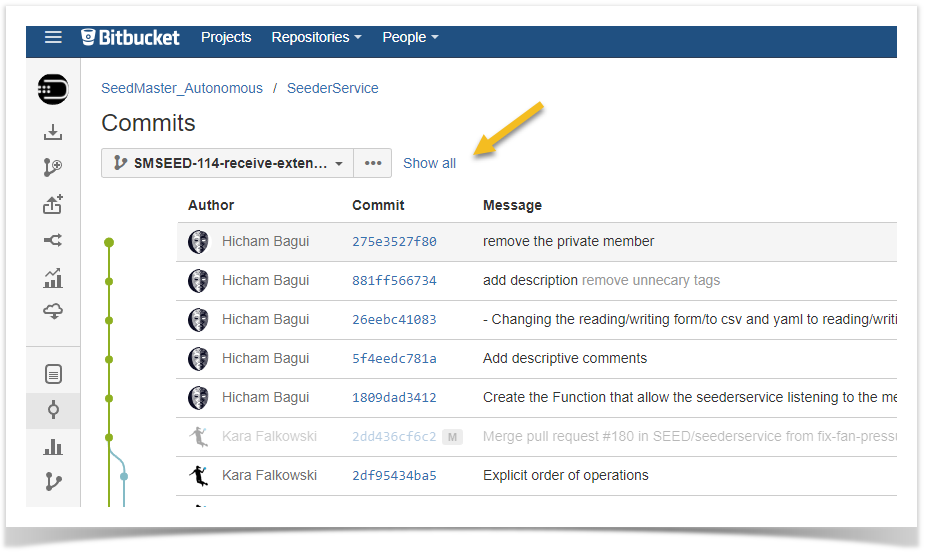Screen dimensions: 931x556
Task: Click the SeedMaster_Autonomous breadcrumb link
Action: (182, 89)
